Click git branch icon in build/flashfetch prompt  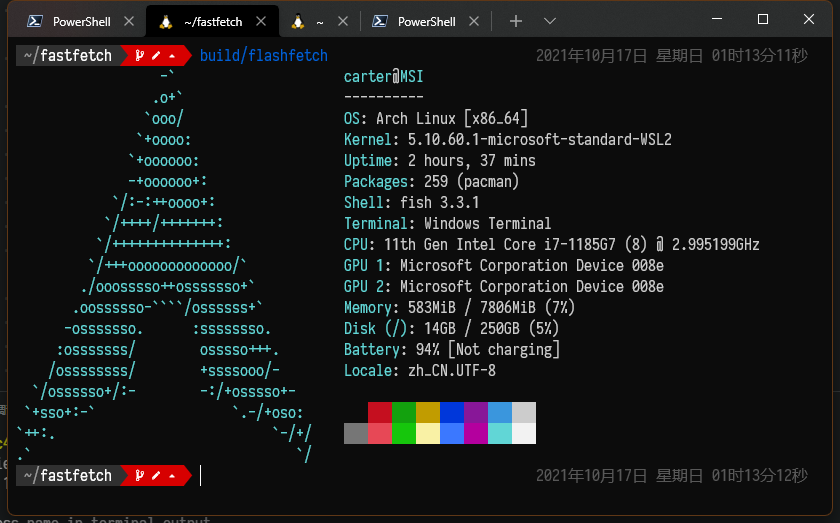point(139,55)
